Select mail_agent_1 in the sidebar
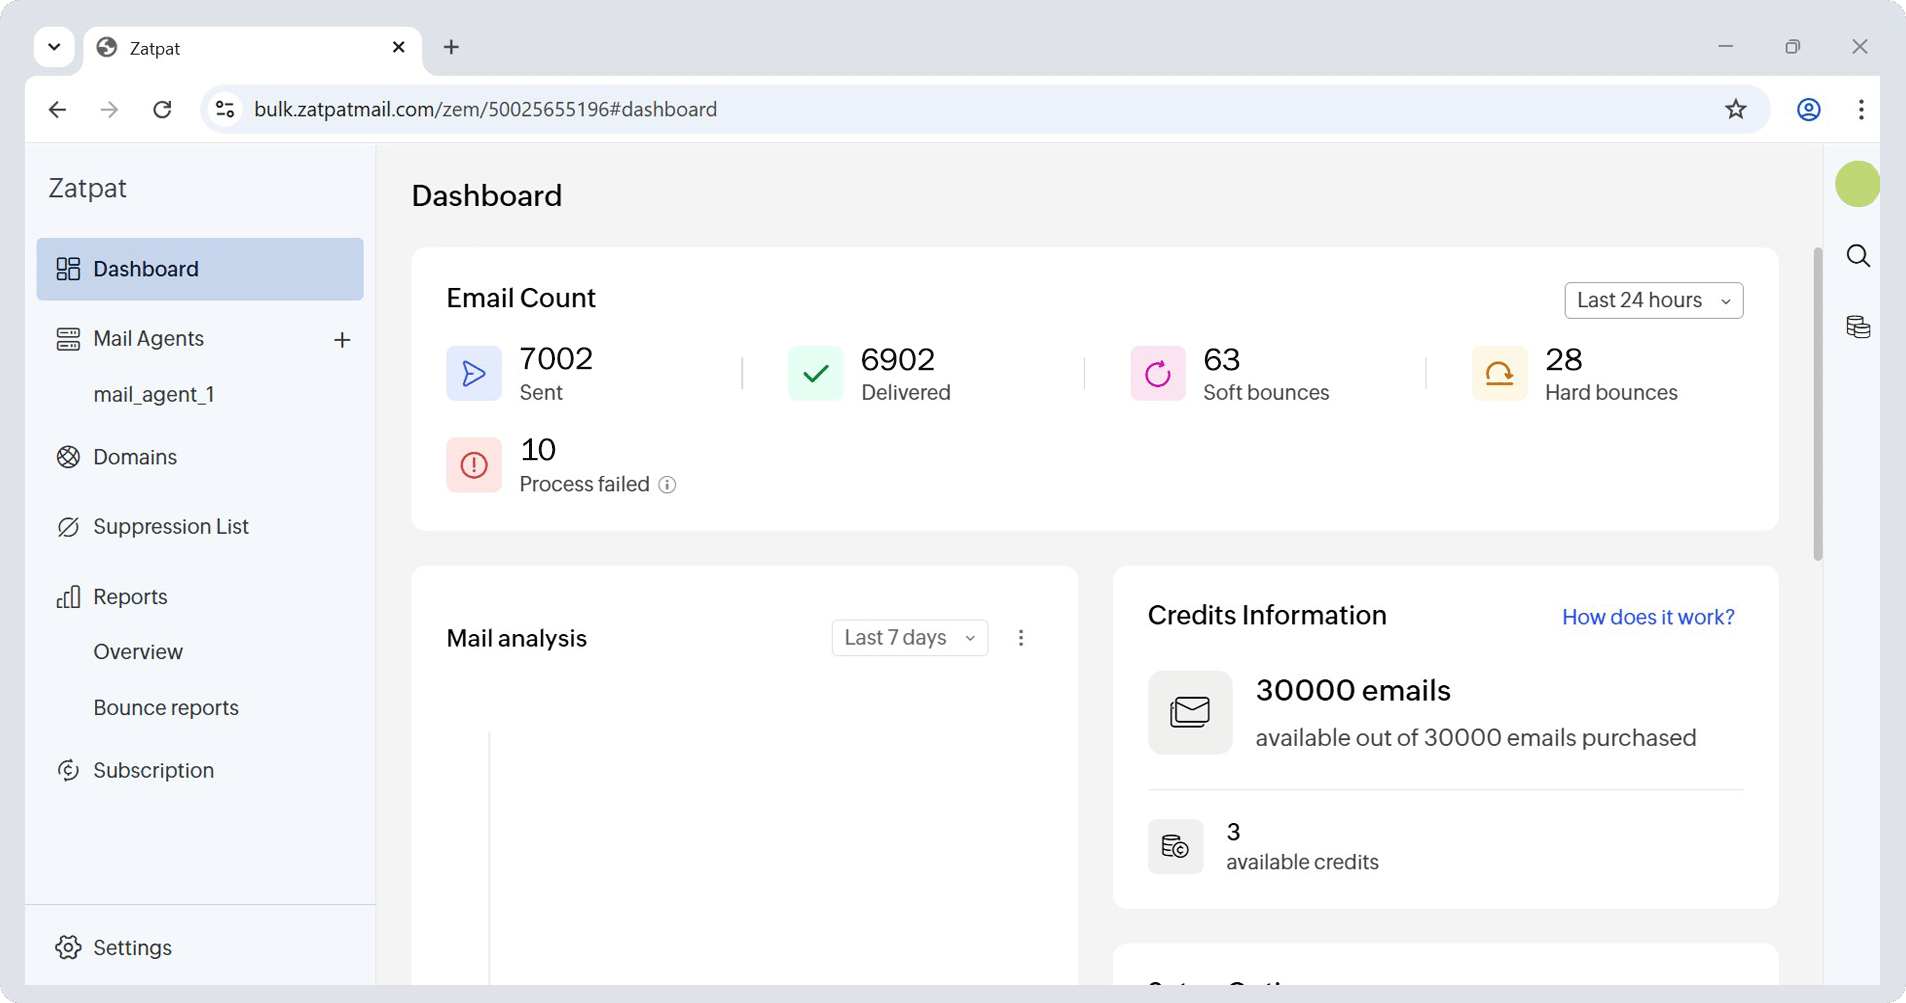The height and width of the screenshot is (1003, 1906). 154,395
